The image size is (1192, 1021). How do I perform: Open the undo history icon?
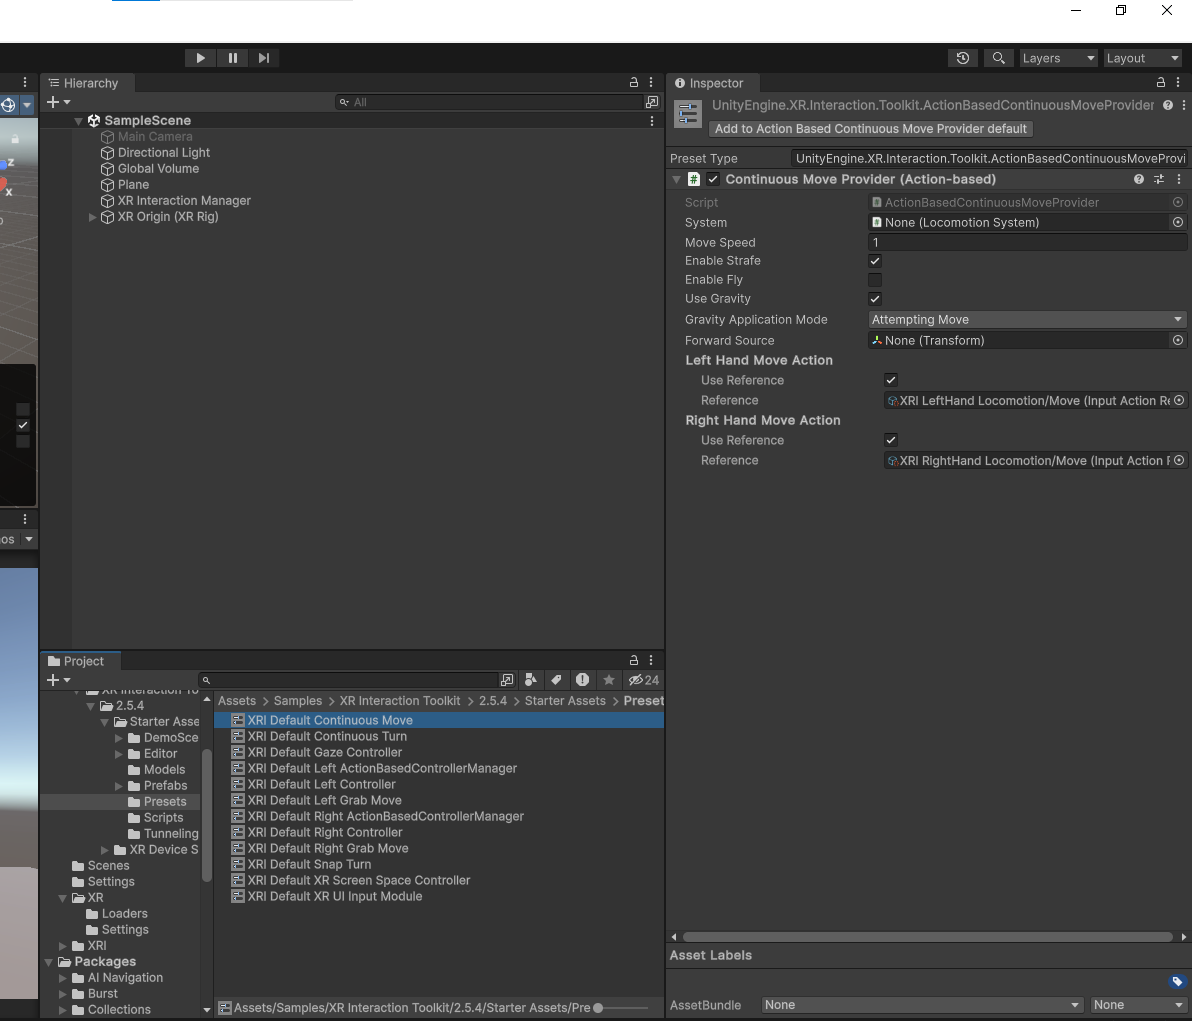coord(962,58)
